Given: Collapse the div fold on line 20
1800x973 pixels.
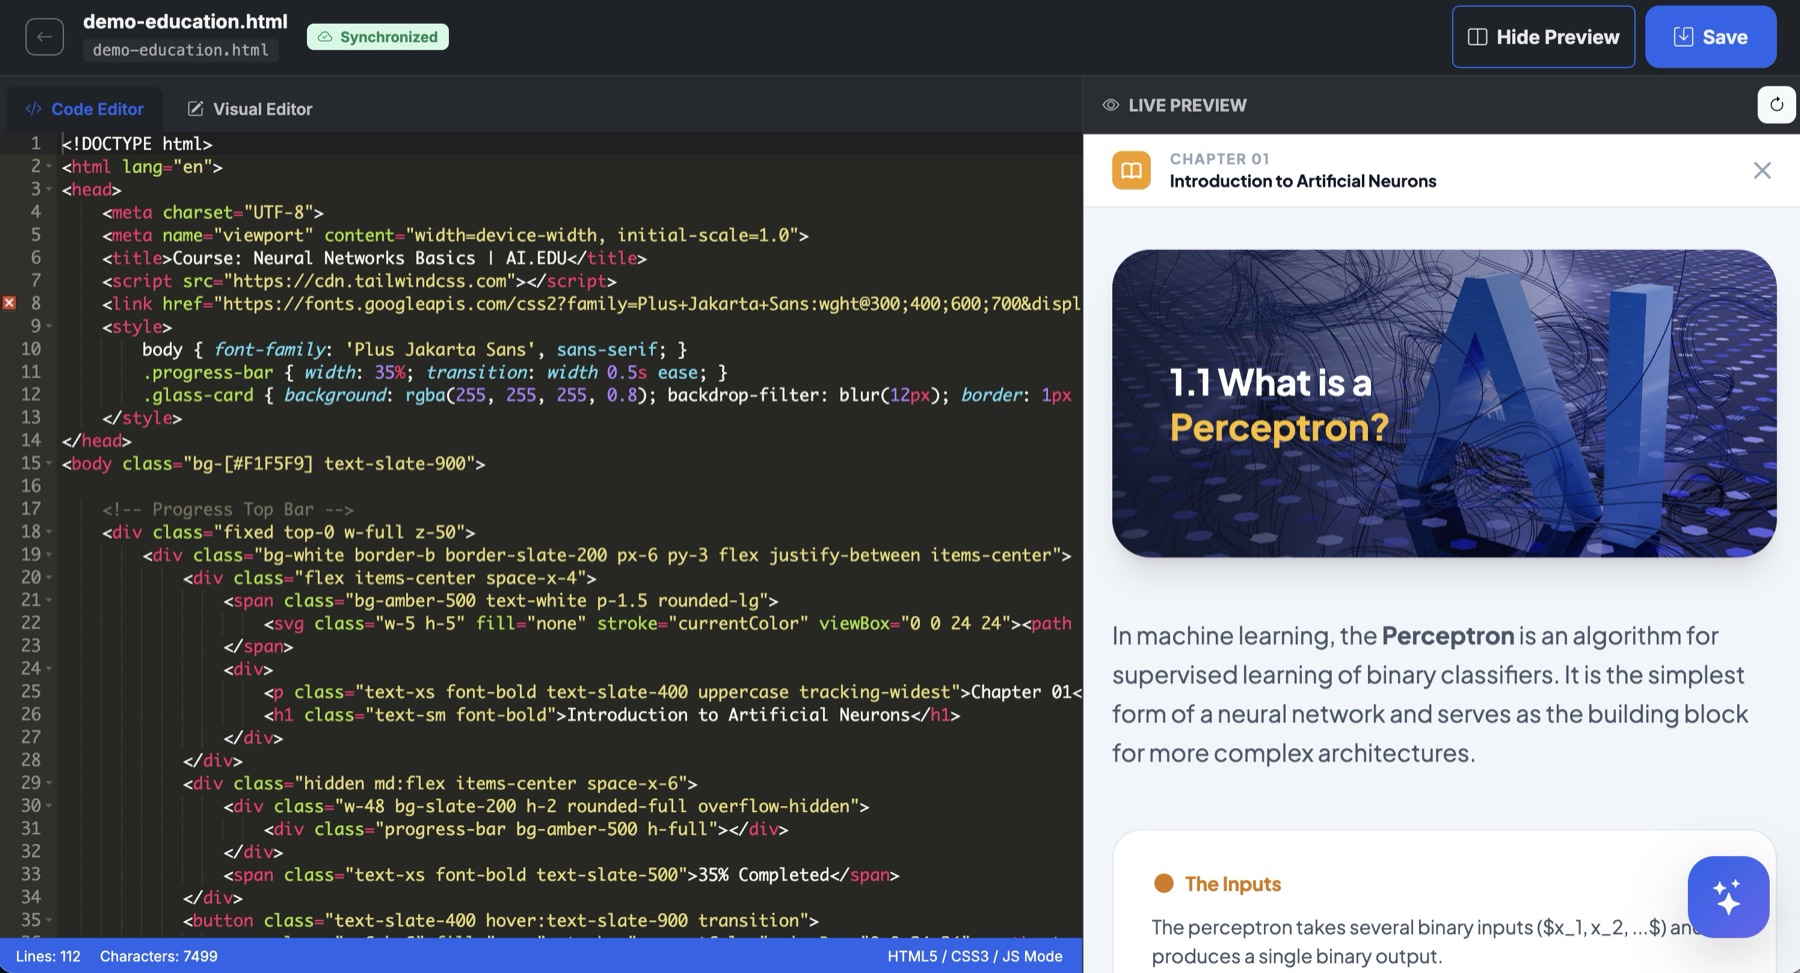Looking at the screenshot, I should [49, 578].
